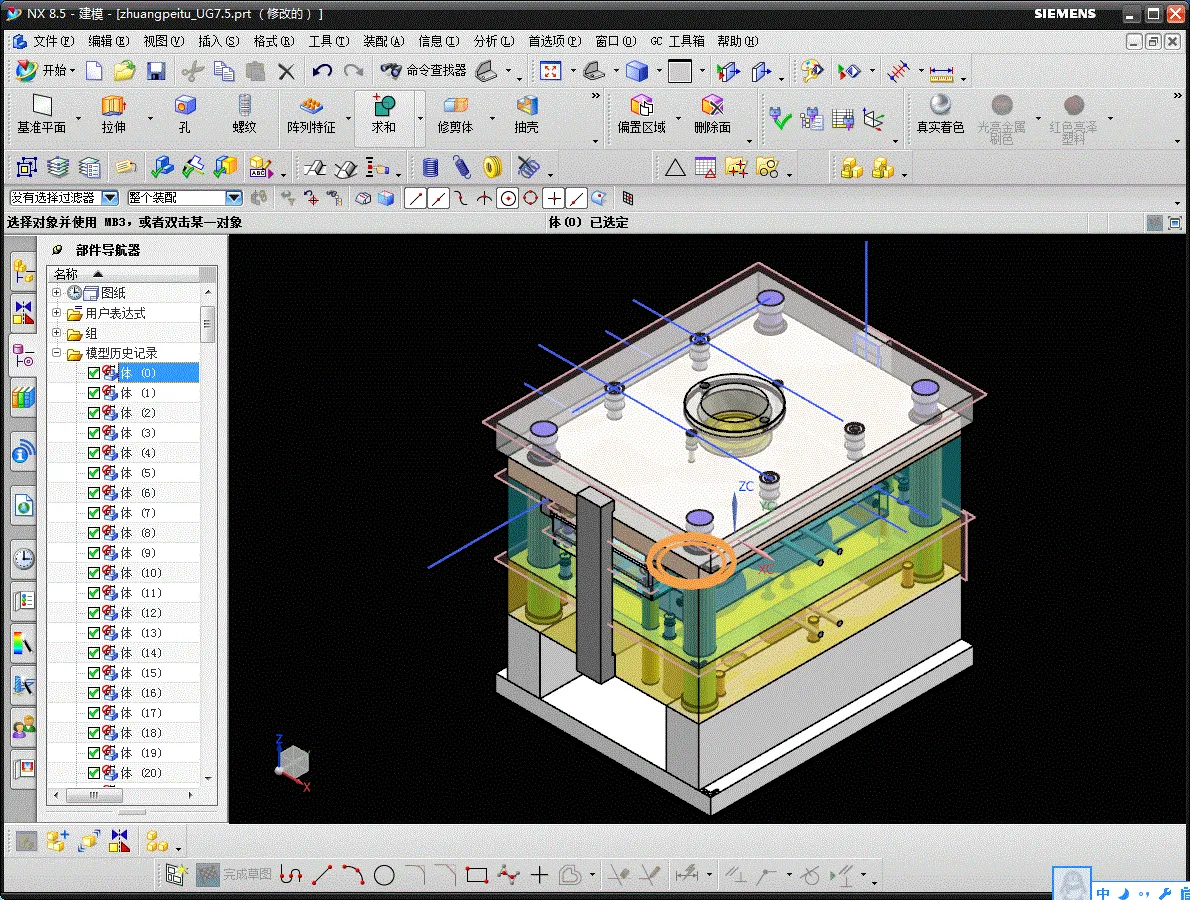1190x900 pixels.
Task: Select the 孔 hole tool
Action: [184, 115]
